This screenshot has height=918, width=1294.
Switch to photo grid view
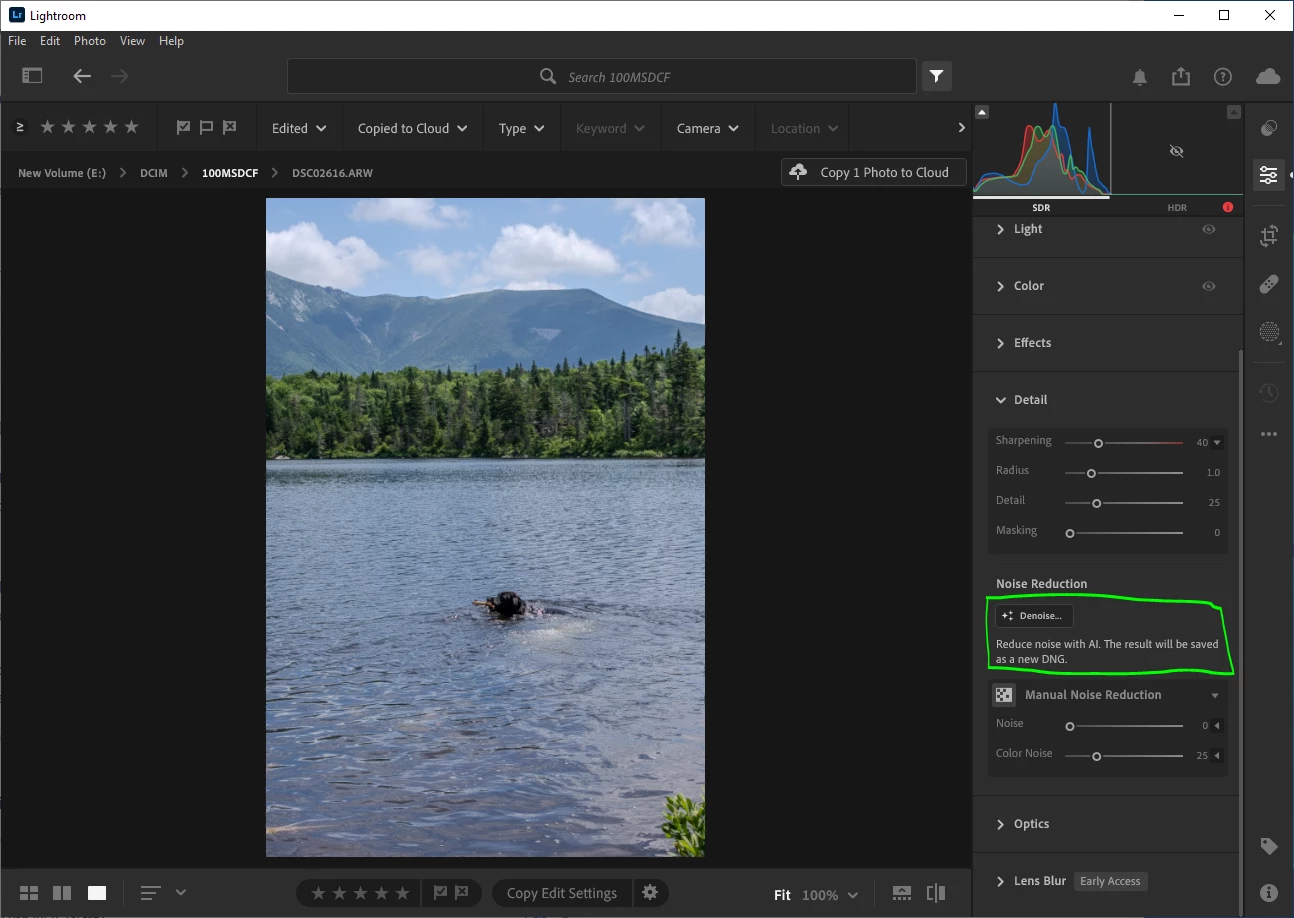tap(29, 893)
